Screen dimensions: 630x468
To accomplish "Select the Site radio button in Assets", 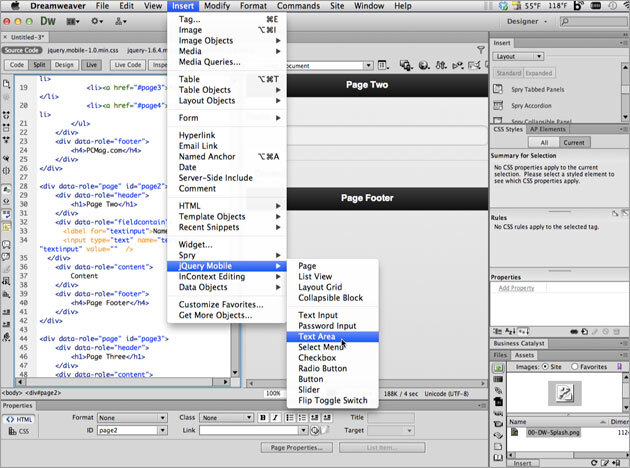I will coord(545,367).
